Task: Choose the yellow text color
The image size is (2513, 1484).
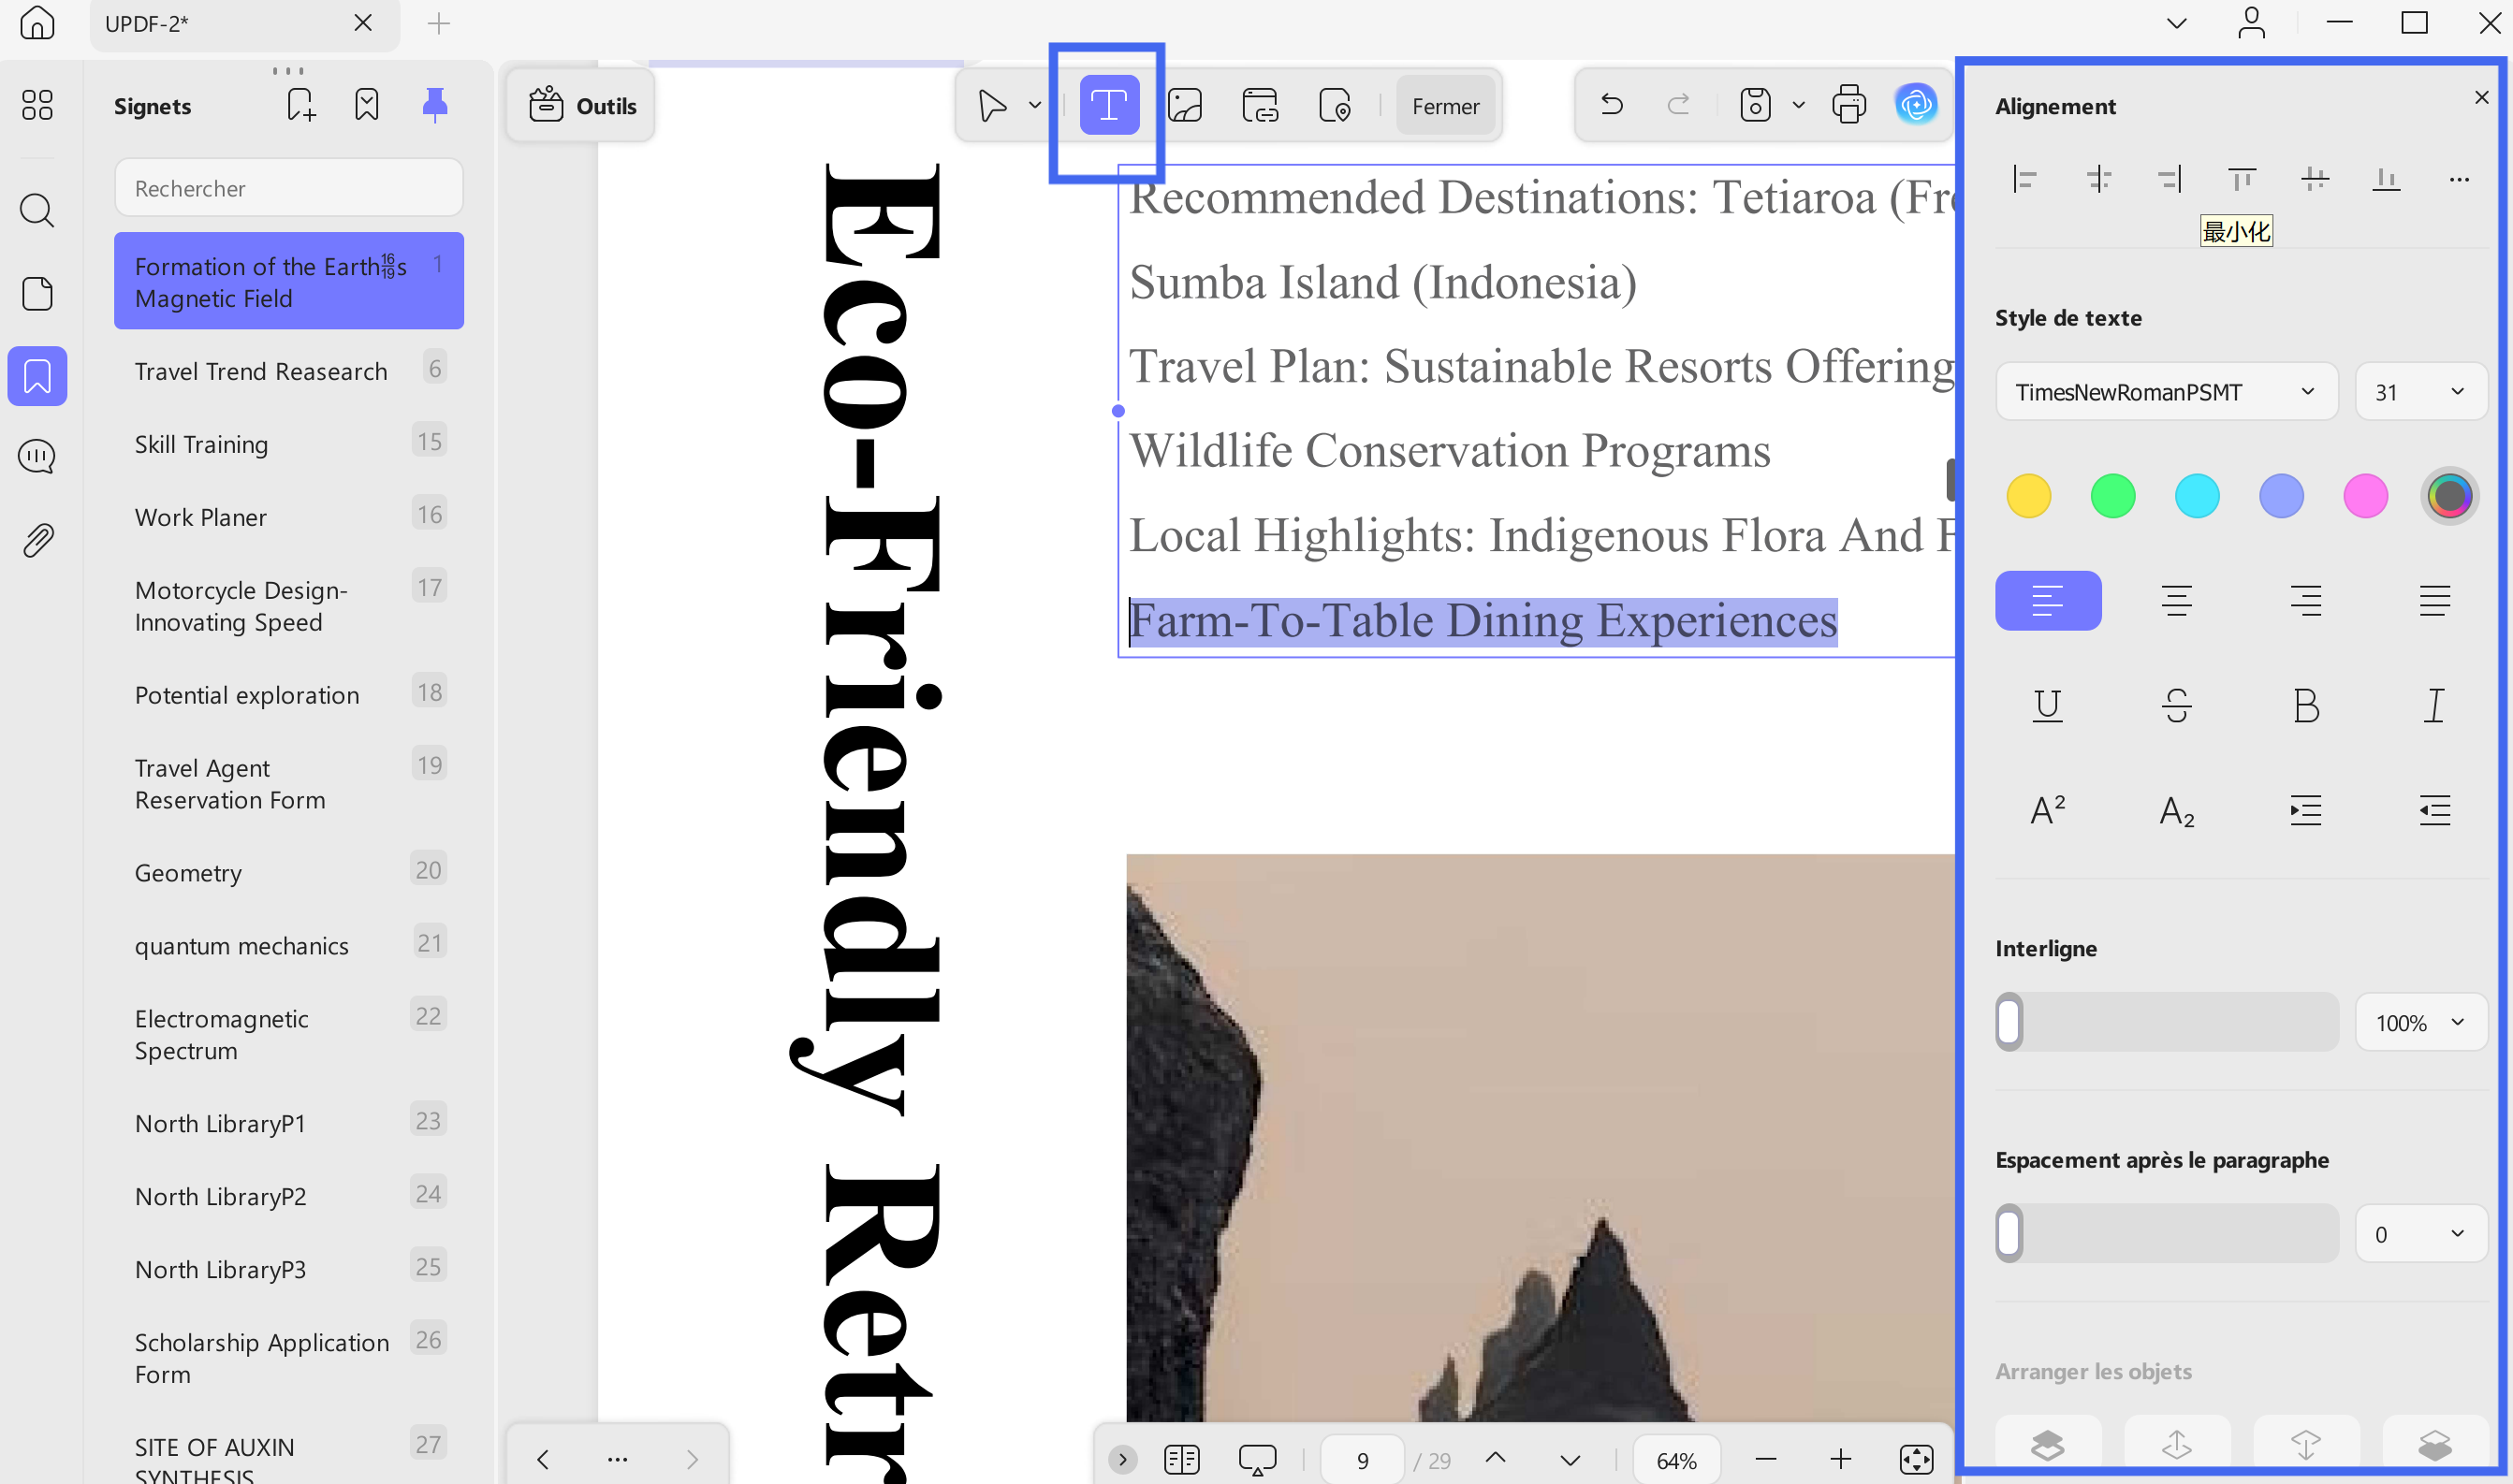Action: click(x=2028, y=496)
